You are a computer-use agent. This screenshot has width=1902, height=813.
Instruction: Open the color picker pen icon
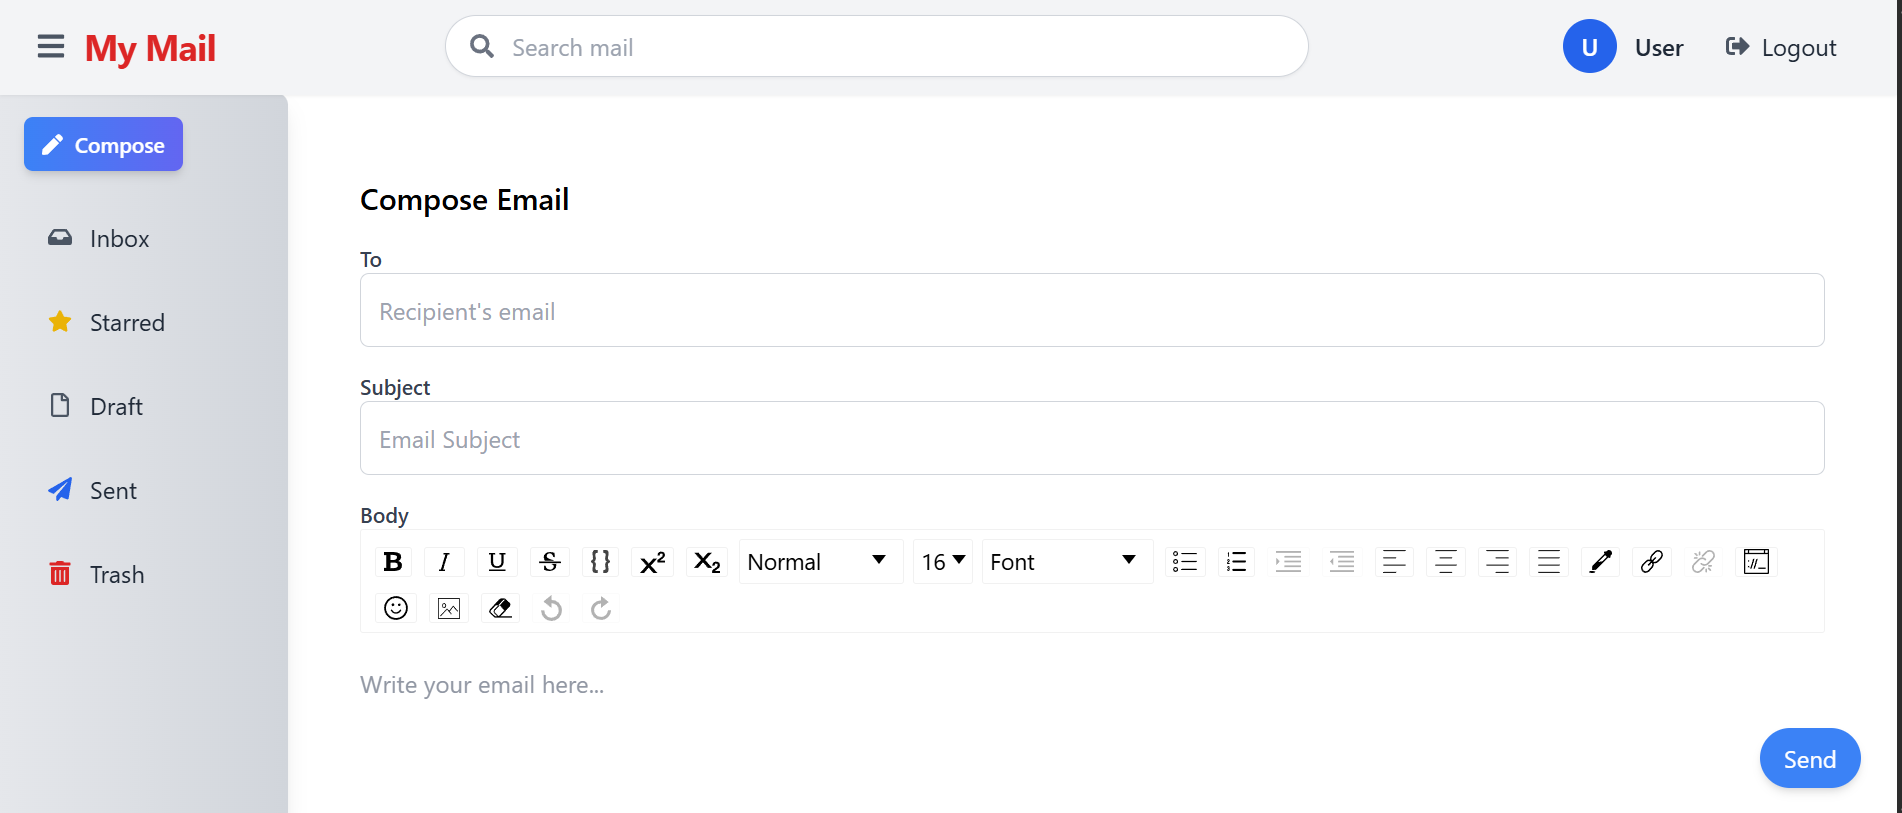1601,562
